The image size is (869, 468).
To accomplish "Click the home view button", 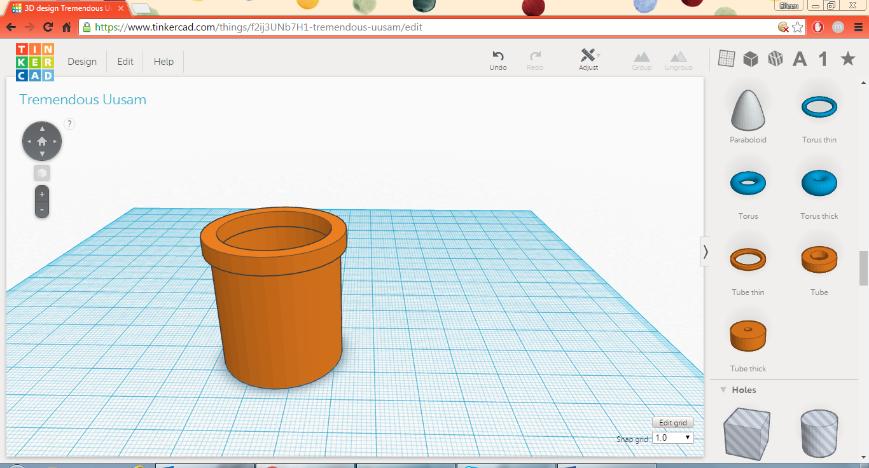I will 42,141.
